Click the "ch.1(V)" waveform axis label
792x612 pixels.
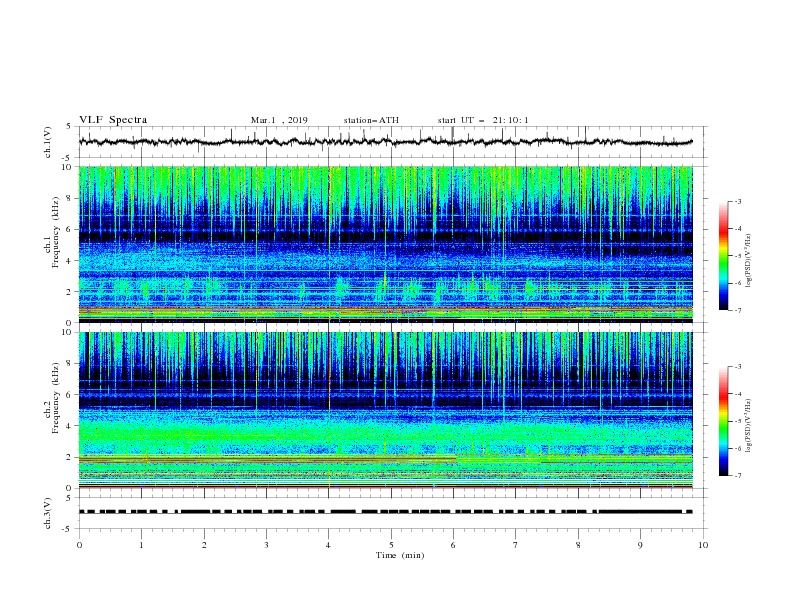tap(48, 142)
